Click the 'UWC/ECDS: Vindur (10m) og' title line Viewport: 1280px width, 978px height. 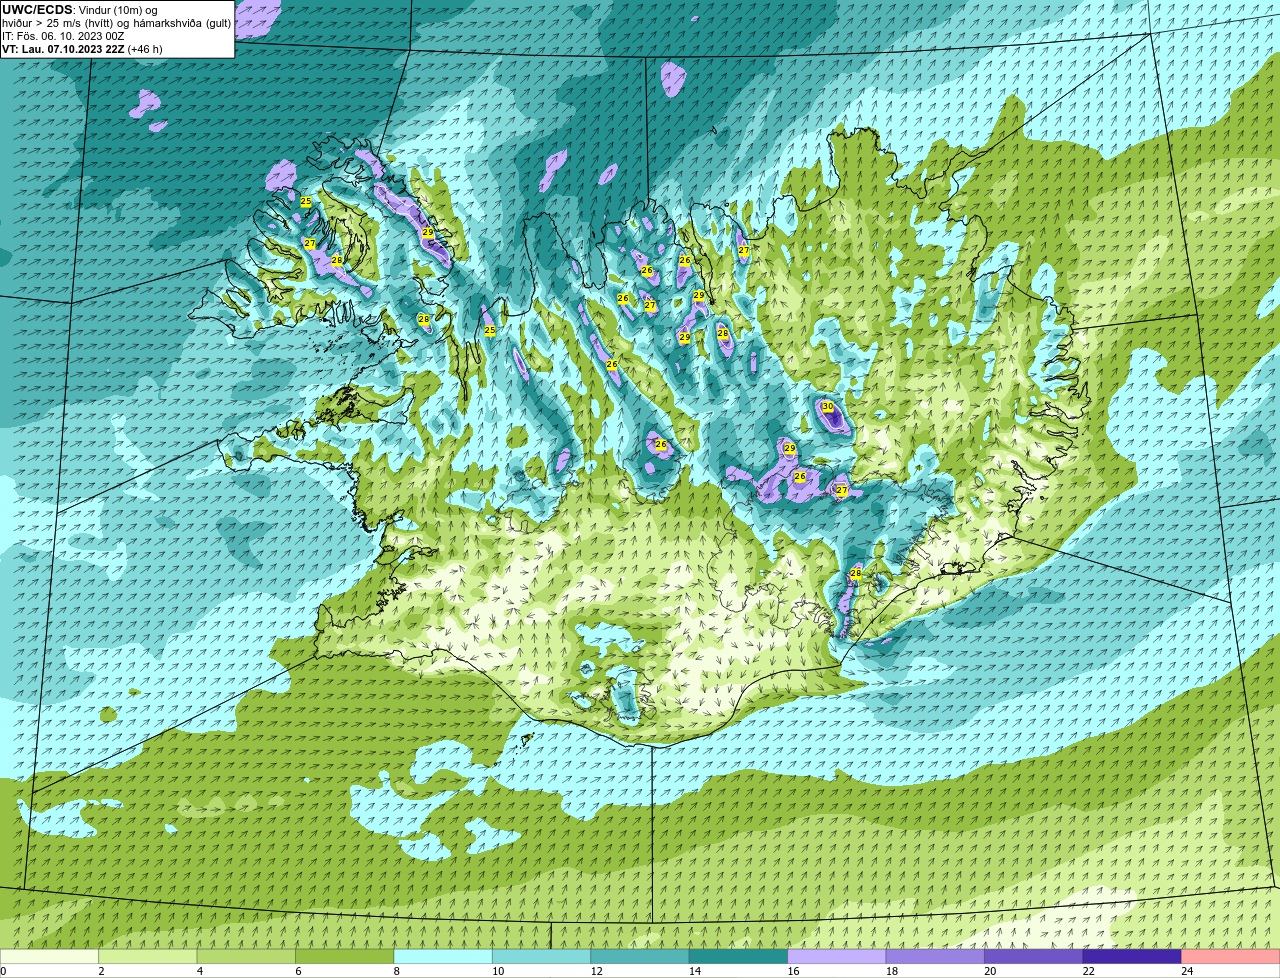coord(80,10)
